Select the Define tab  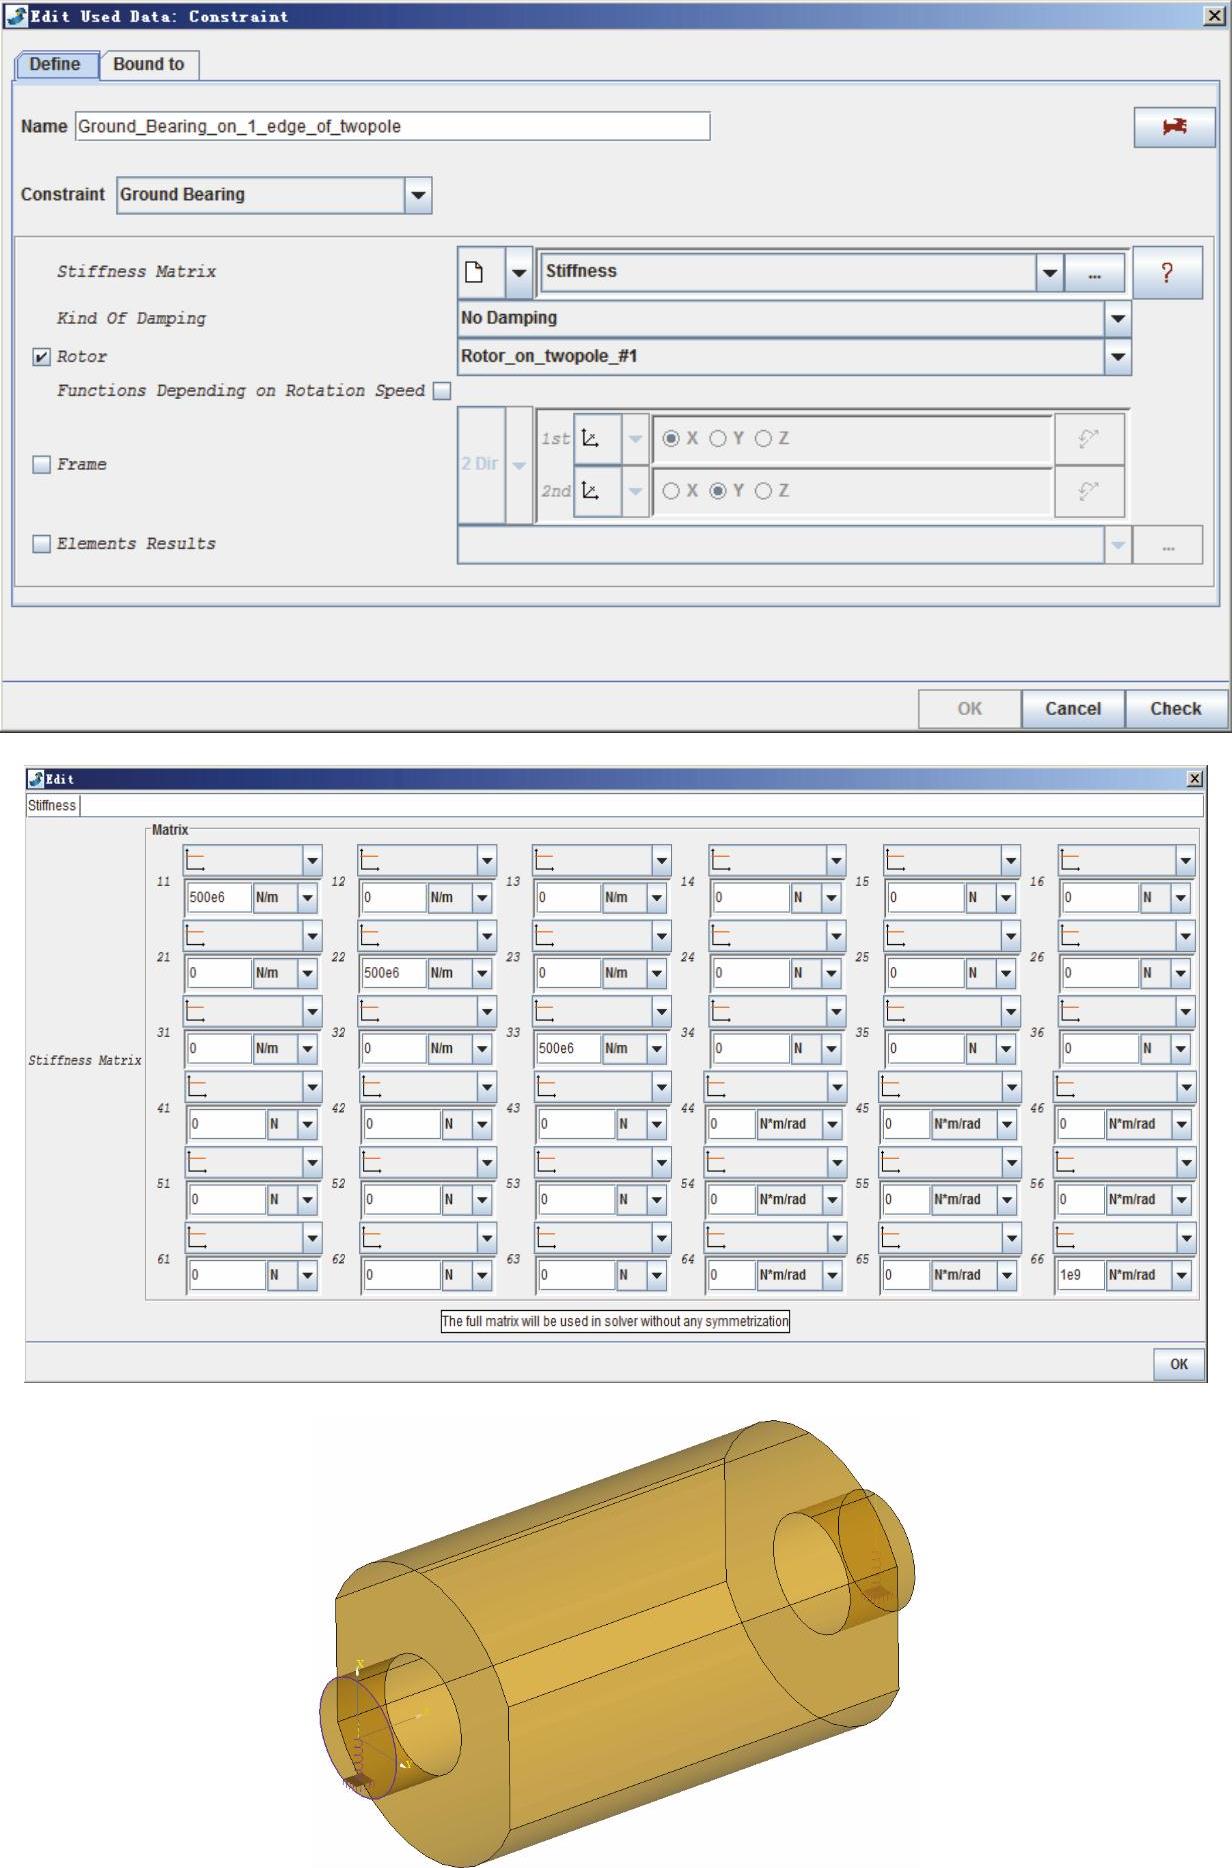click(x=55, y=65)
